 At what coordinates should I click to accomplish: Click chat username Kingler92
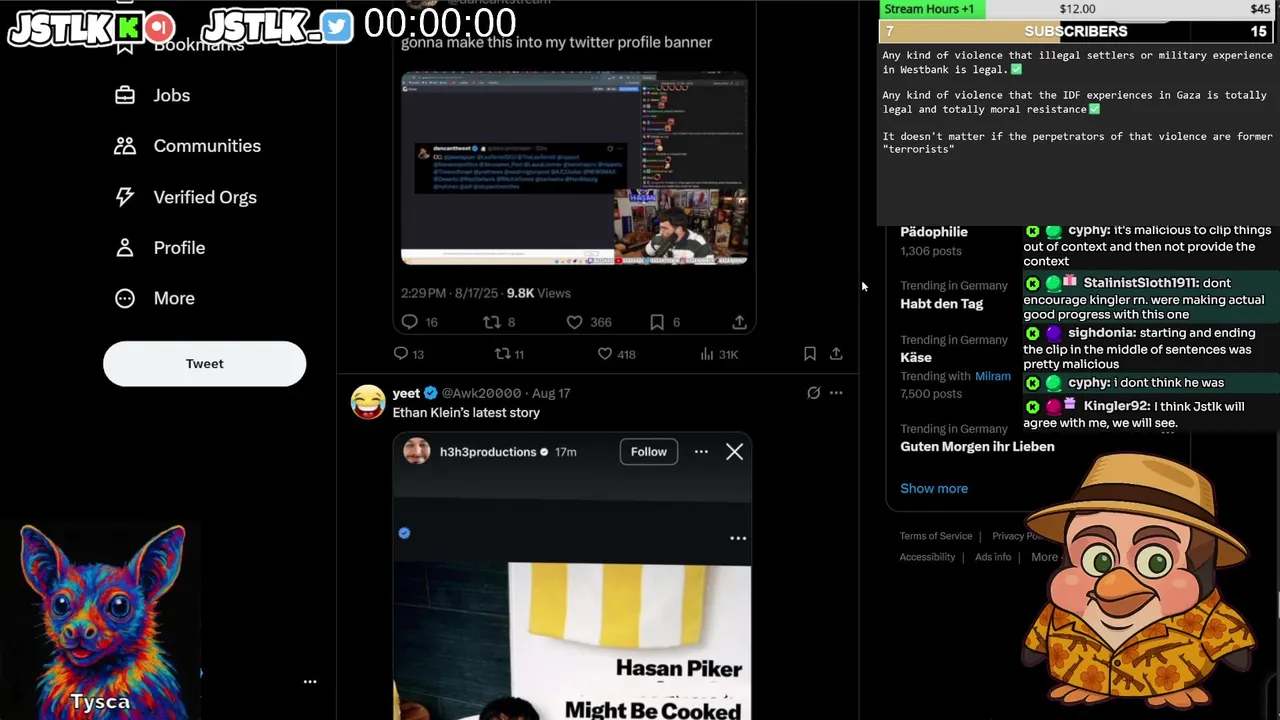[x=1116, y=407]
